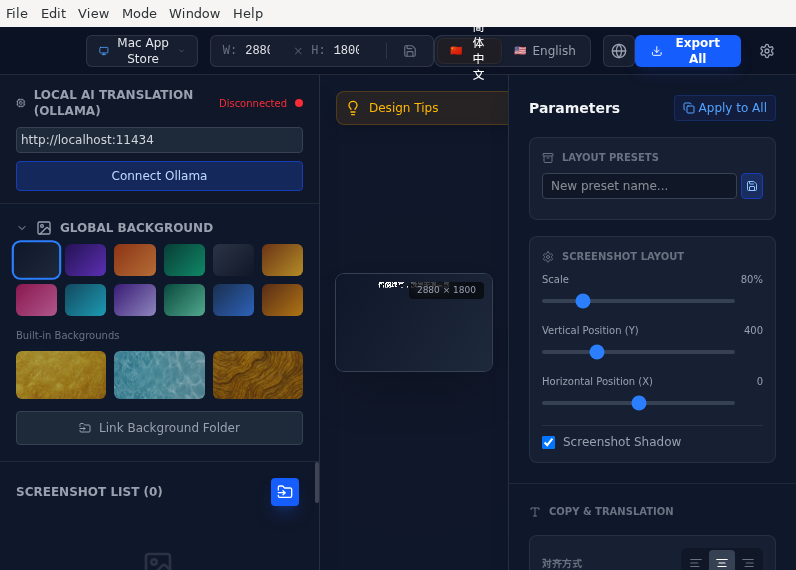The image size is (796, 570).
Task: Click the Layout Presets archive icon
Action: (548, 158)
